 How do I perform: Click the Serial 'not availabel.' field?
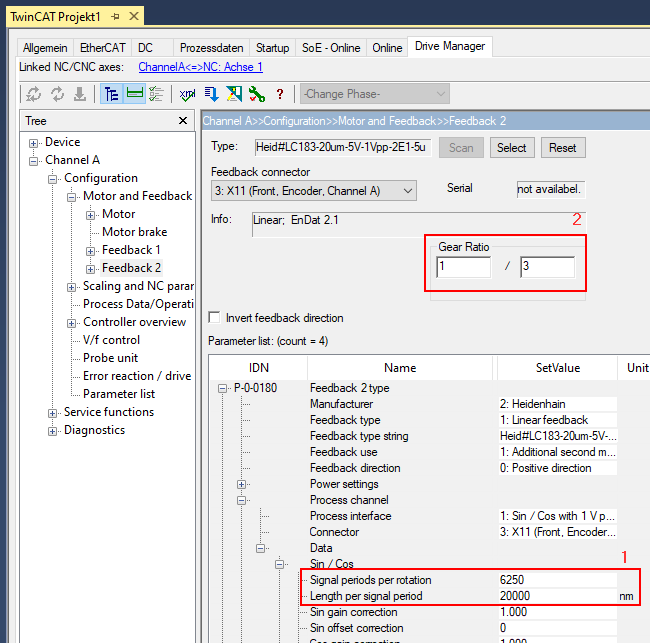(551, 189)
